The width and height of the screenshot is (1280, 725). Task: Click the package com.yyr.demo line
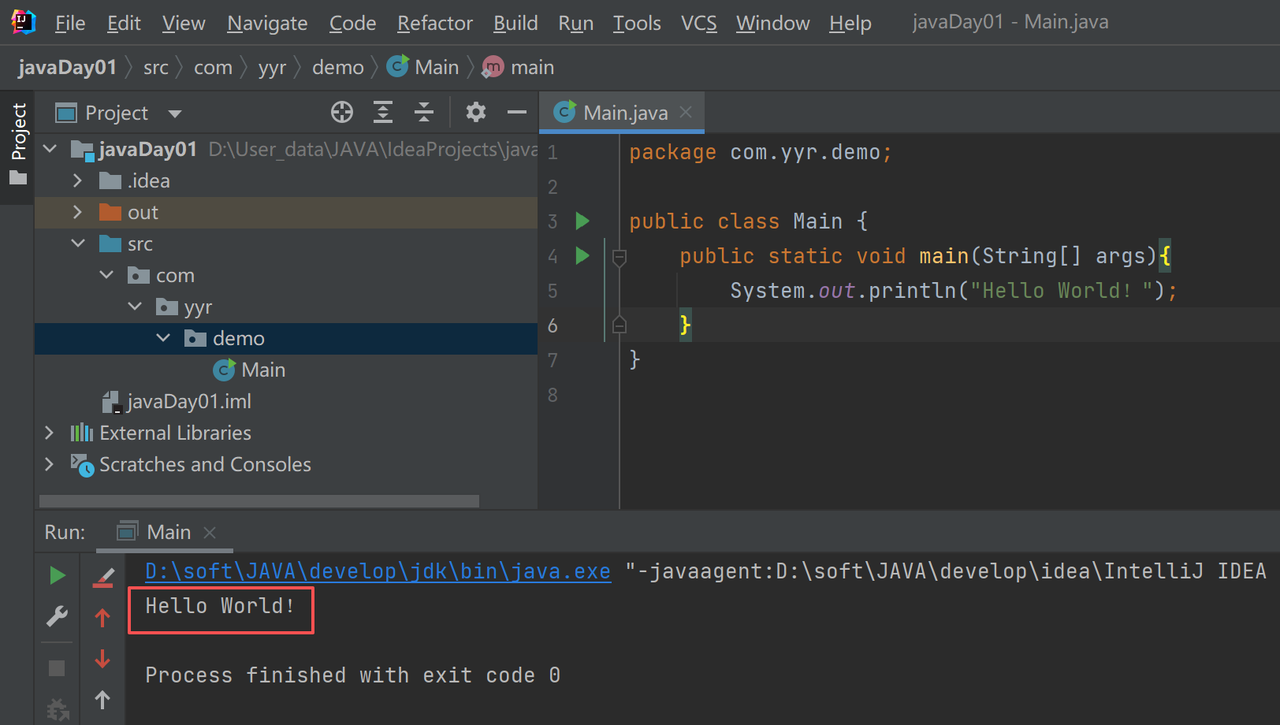760,153
